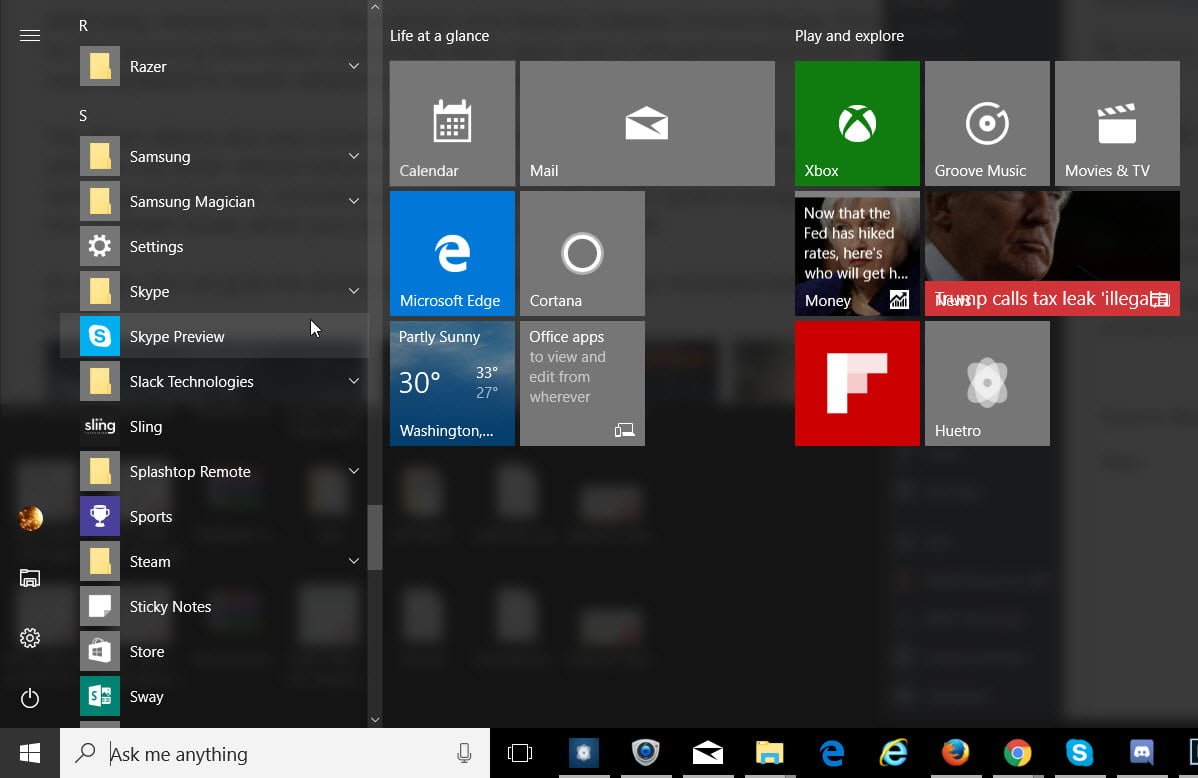The width and height of the screenshot is (1198, 778).
Task: Open Settings gear in Start sidebar
Action: pyautogui.click(x=30, y=638)
